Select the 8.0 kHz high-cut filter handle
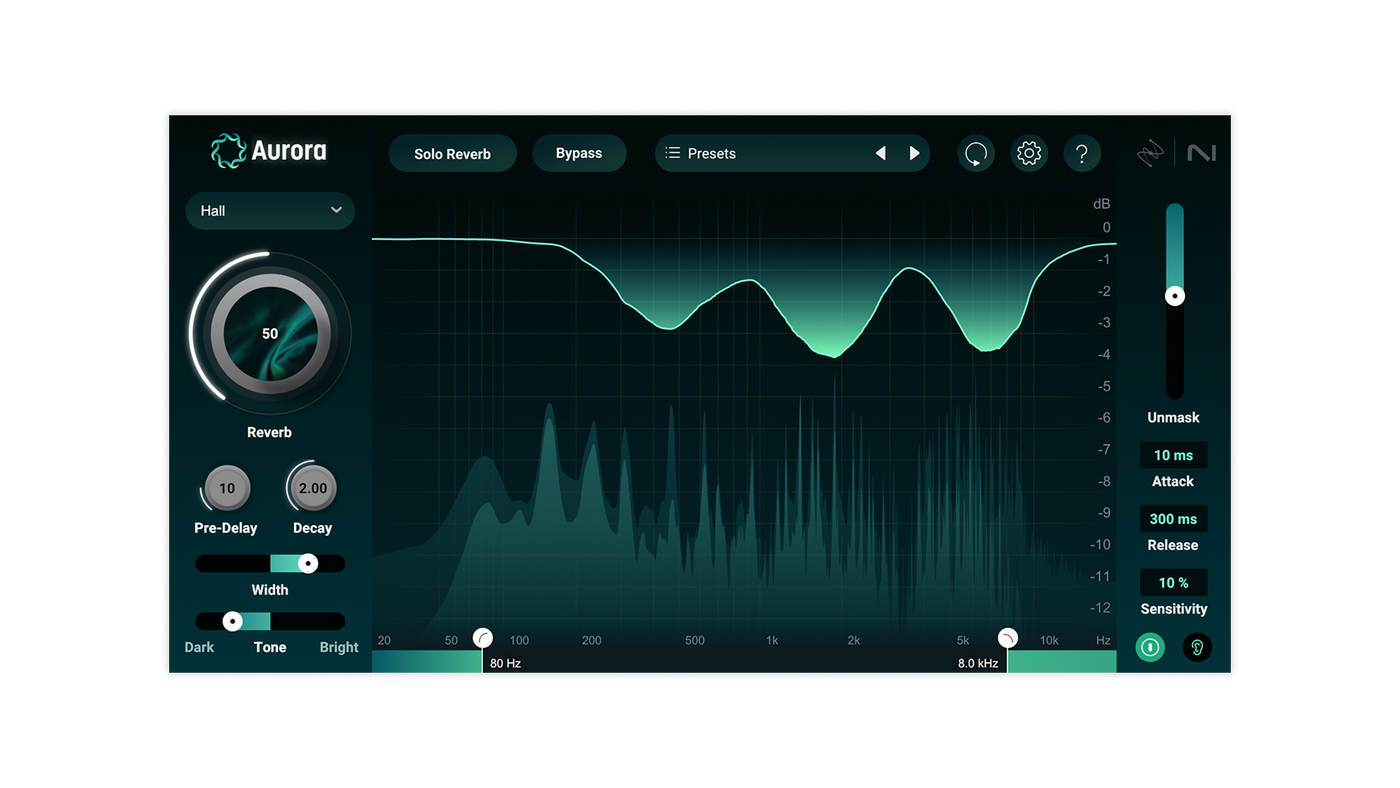 click(1008, 638)
